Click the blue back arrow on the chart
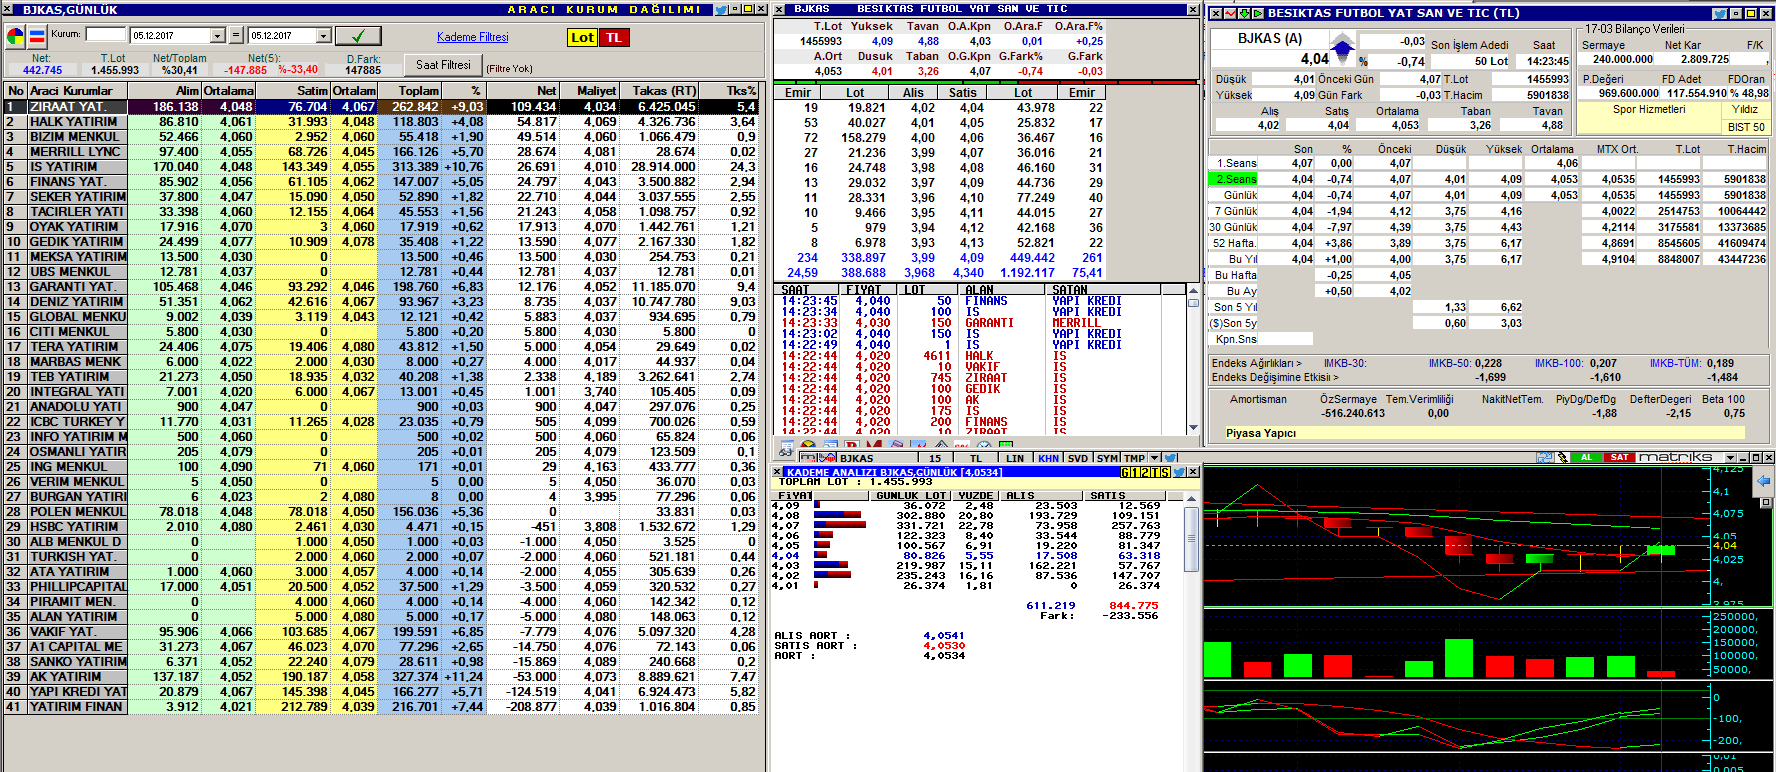 click(x=1763, y=481)
